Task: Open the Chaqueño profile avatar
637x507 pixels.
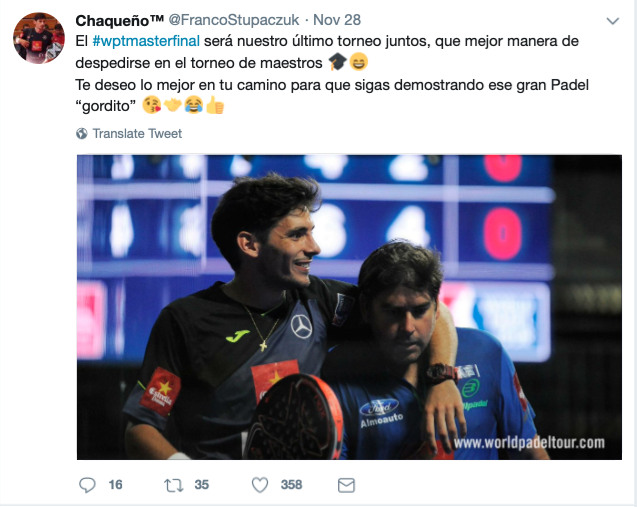Action: coord(39,38)
